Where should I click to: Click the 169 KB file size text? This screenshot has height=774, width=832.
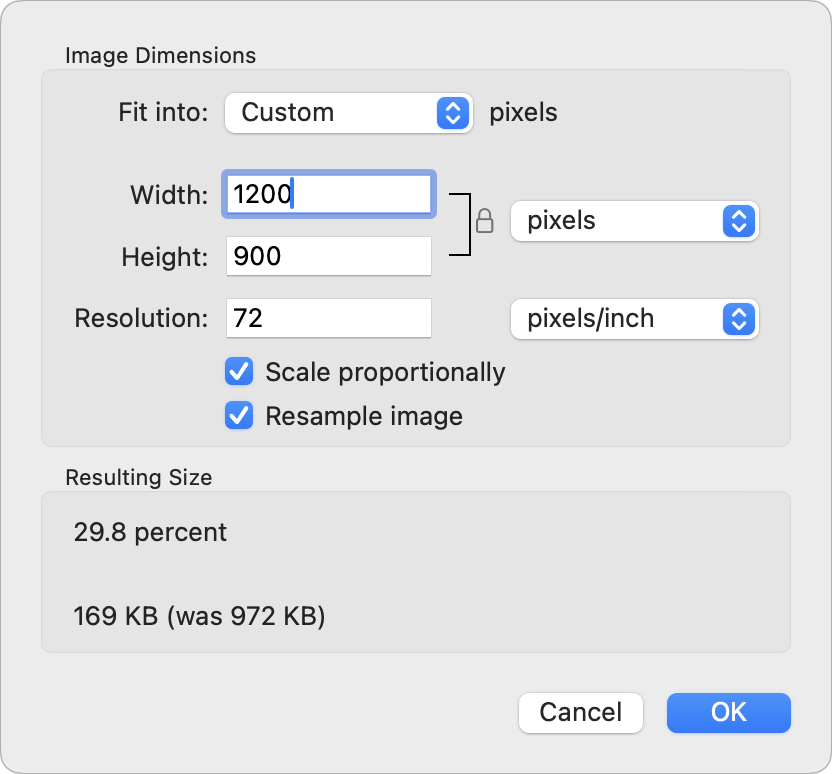[x=199, y=616]
